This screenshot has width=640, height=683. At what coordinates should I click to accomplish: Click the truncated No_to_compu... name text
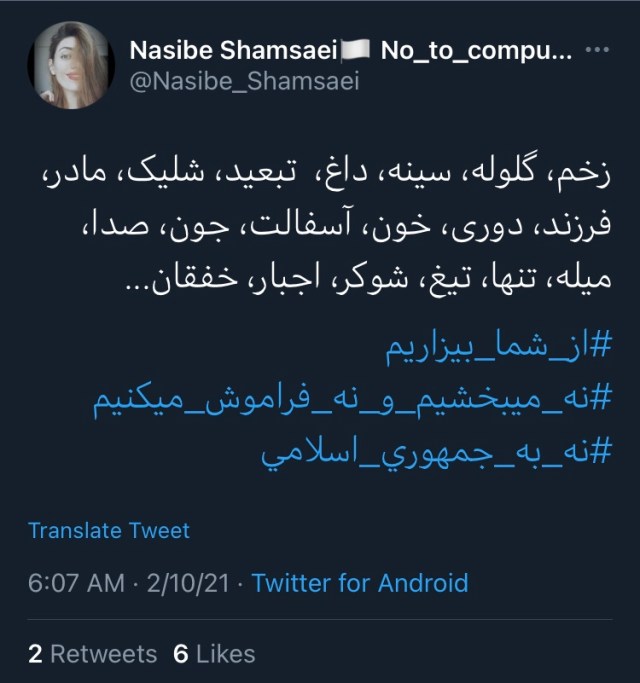(x=476, y=50)
